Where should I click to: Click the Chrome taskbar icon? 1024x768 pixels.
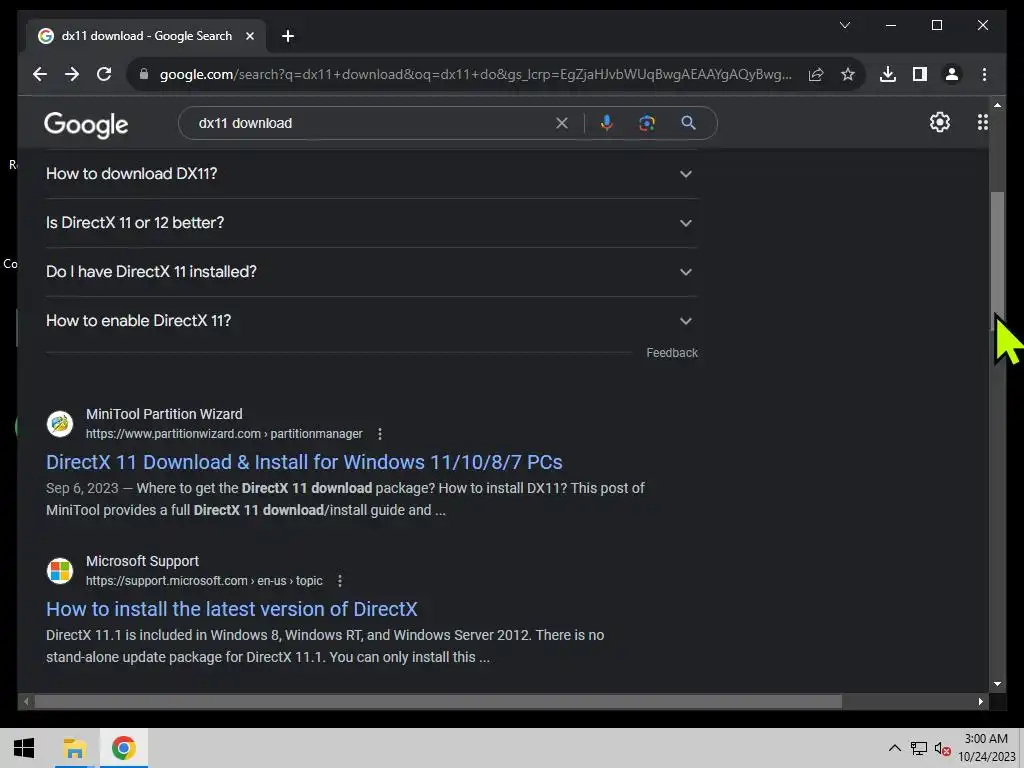coord(123,748)
